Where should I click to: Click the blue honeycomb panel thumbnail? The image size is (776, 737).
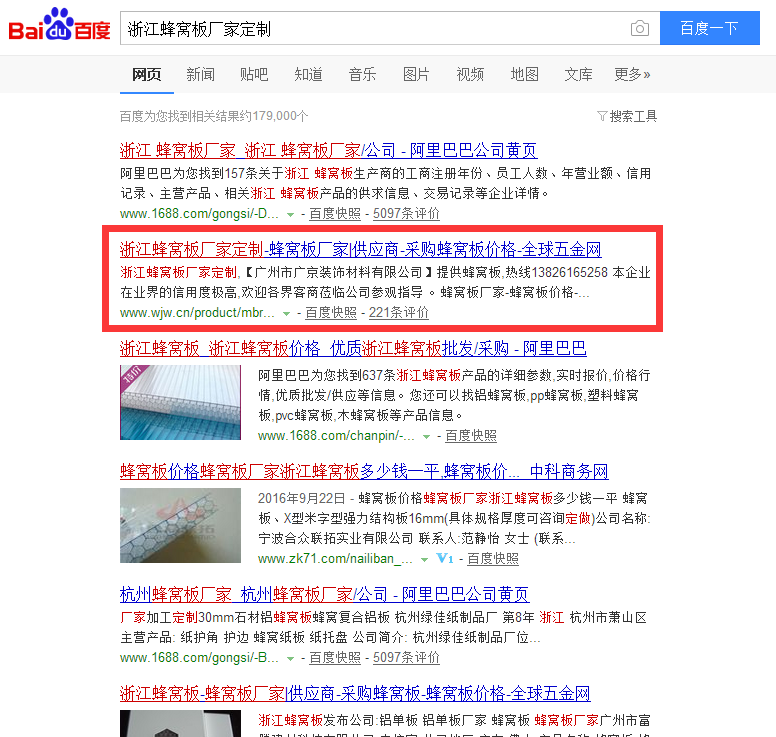[x=181, y=402]
